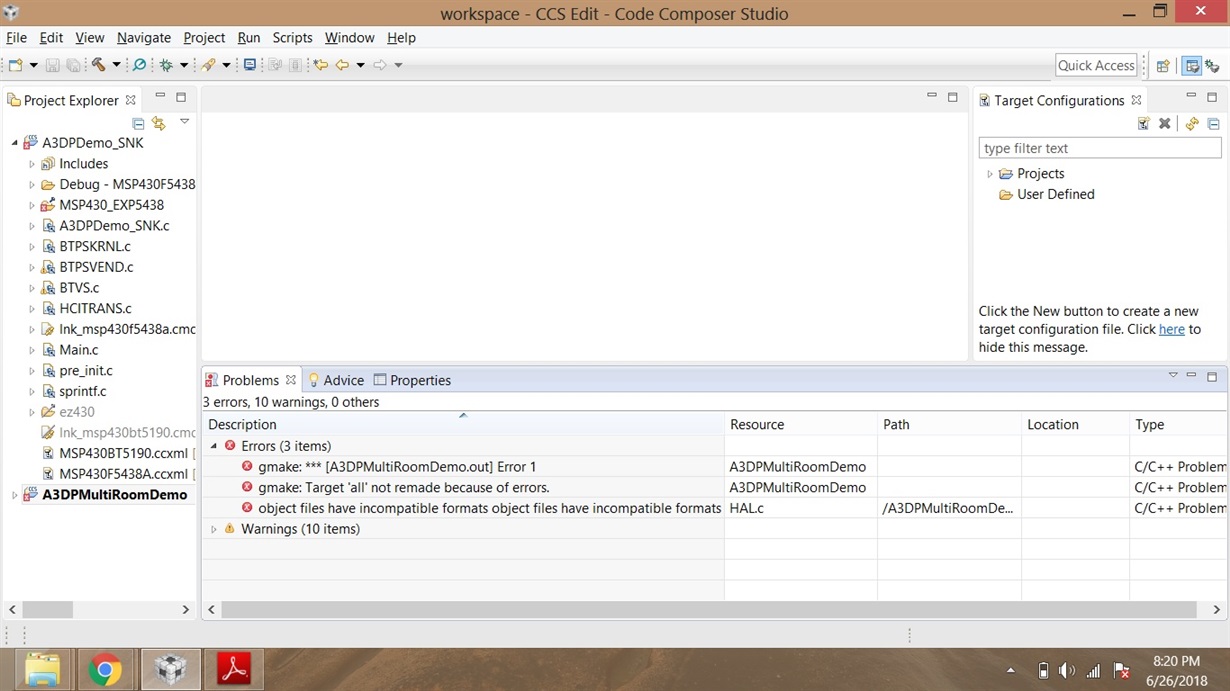Open the New wizard dropdown arrow
1230x691 pixels.
tap(33, 65)
